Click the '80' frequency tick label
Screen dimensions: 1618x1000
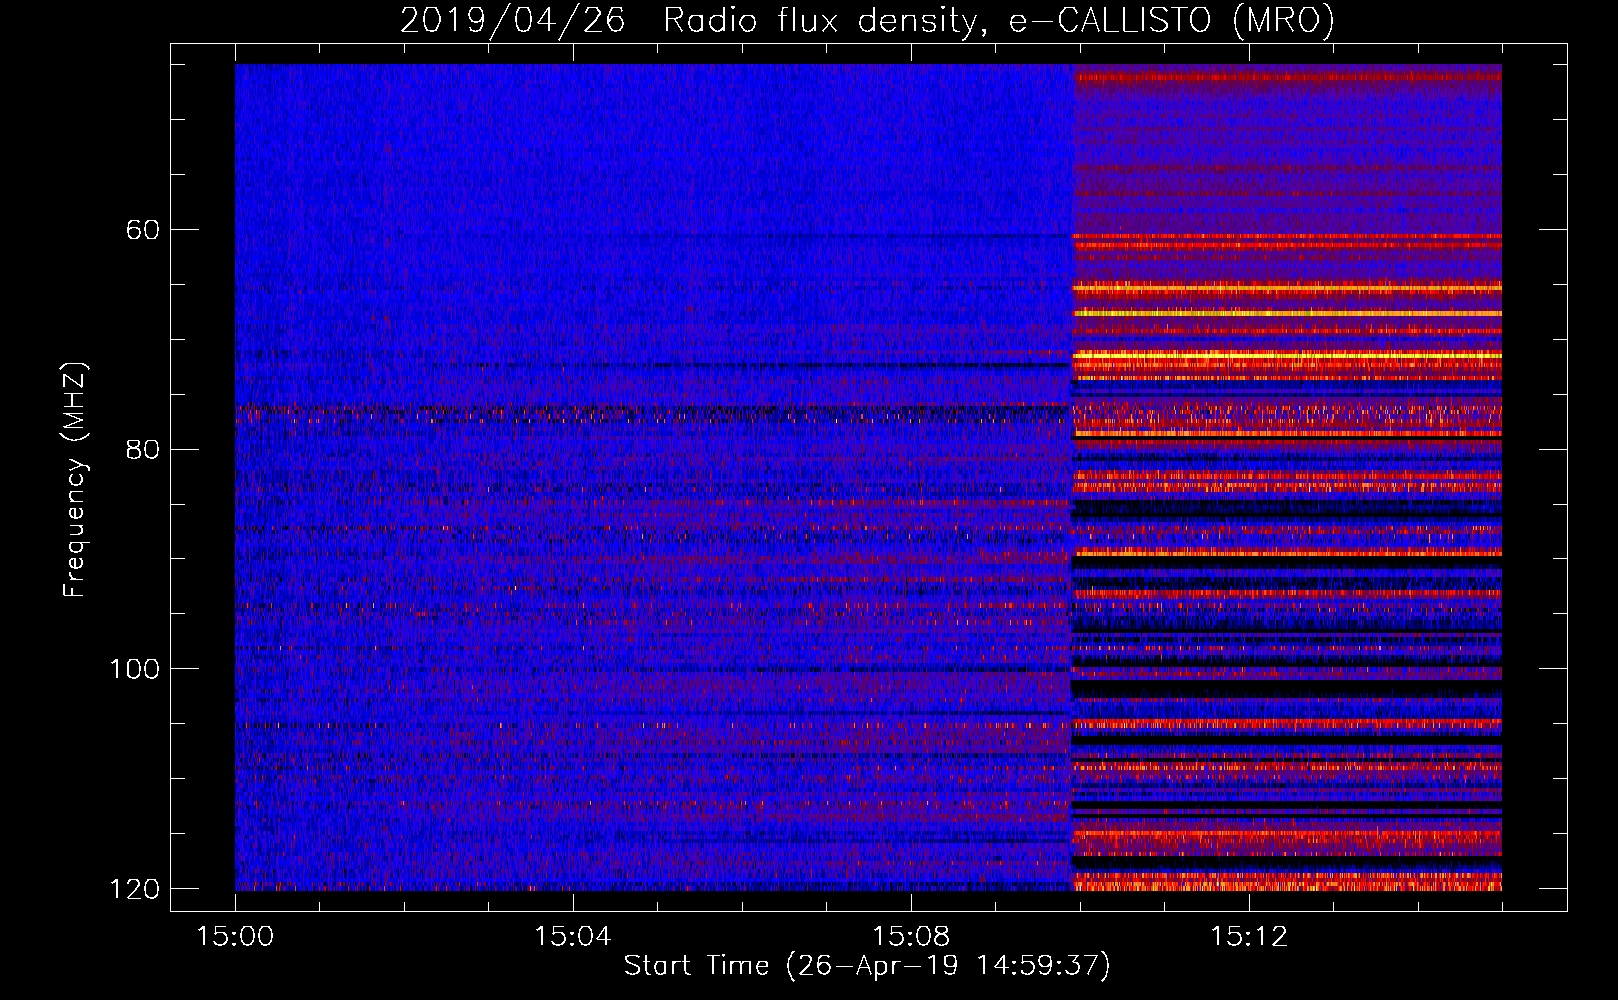[x=144, y=449]
